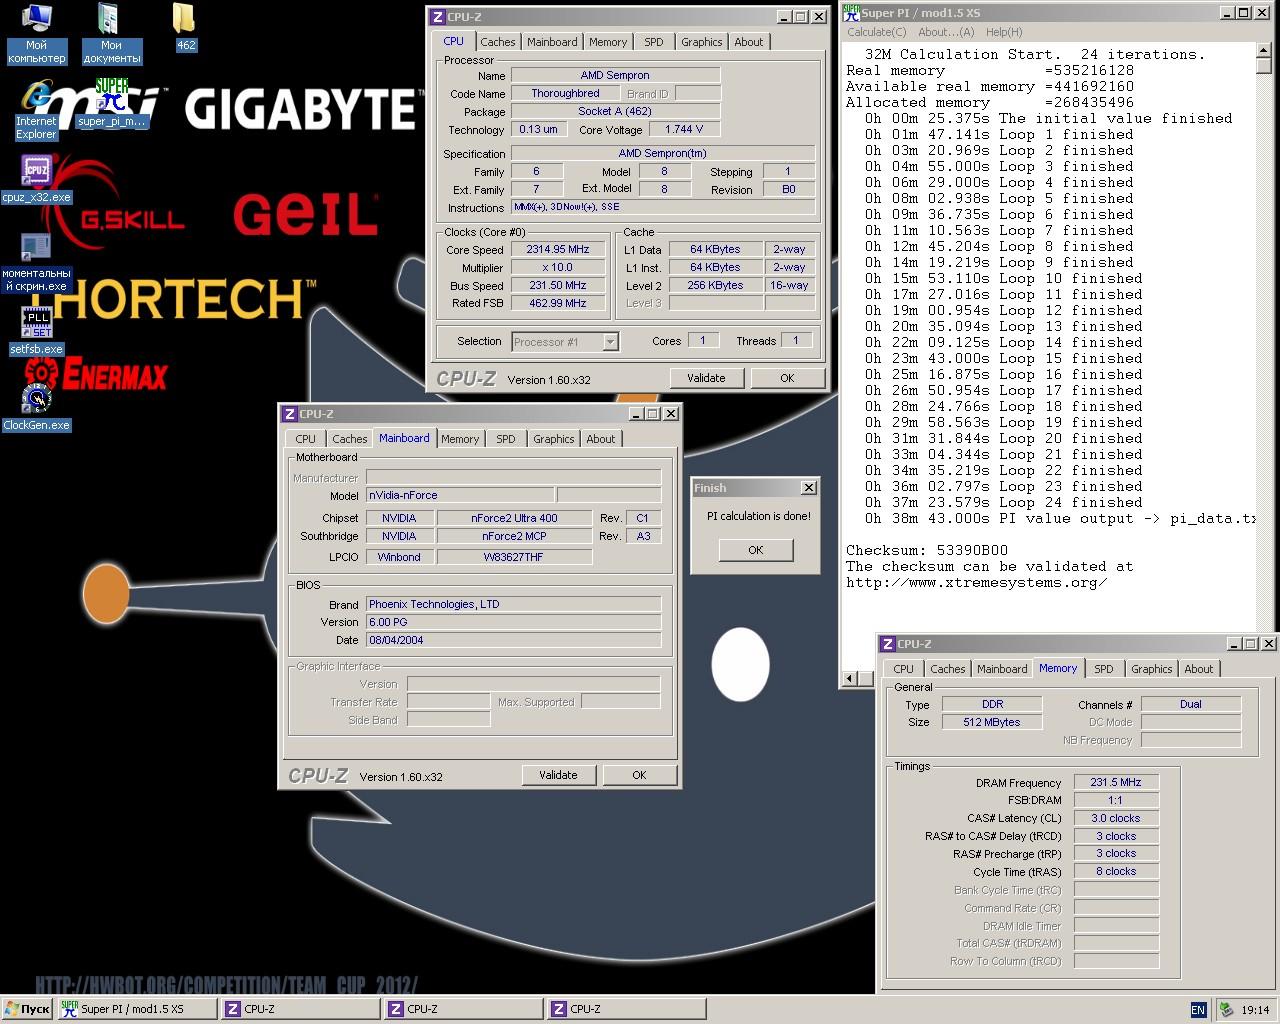The width and height of the screenshot is (1280, 1024).
Task: Open CPU tab in Mainboard CPU-Z window
Action: 305,439
